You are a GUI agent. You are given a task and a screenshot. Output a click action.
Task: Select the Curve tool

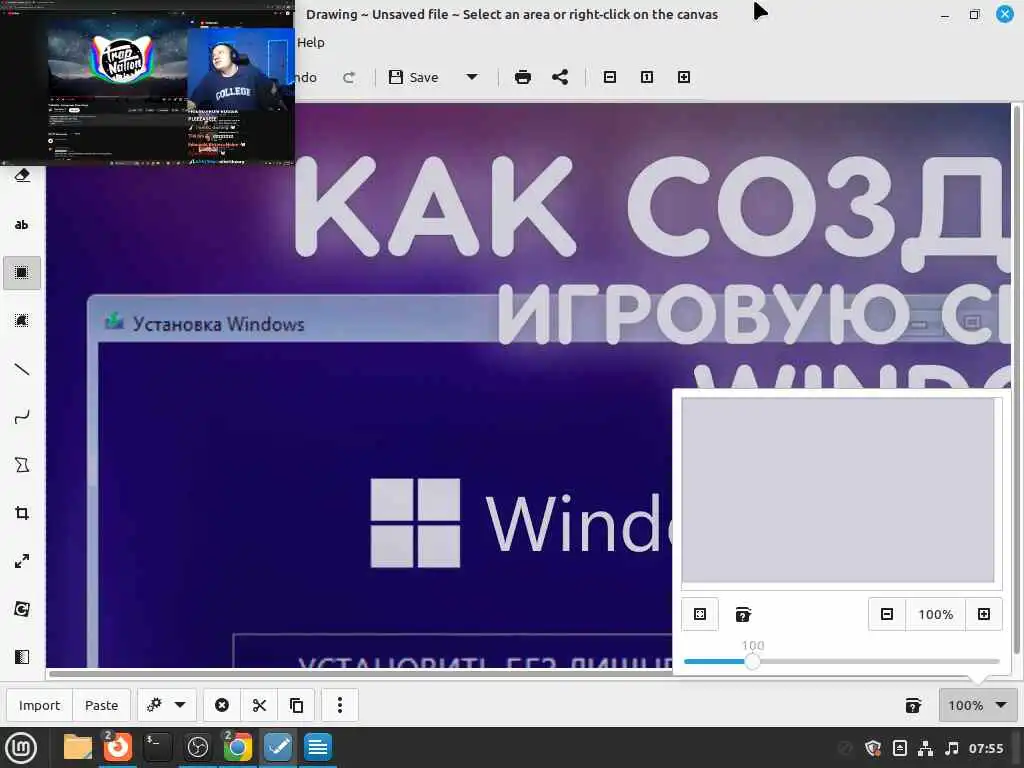22,417
